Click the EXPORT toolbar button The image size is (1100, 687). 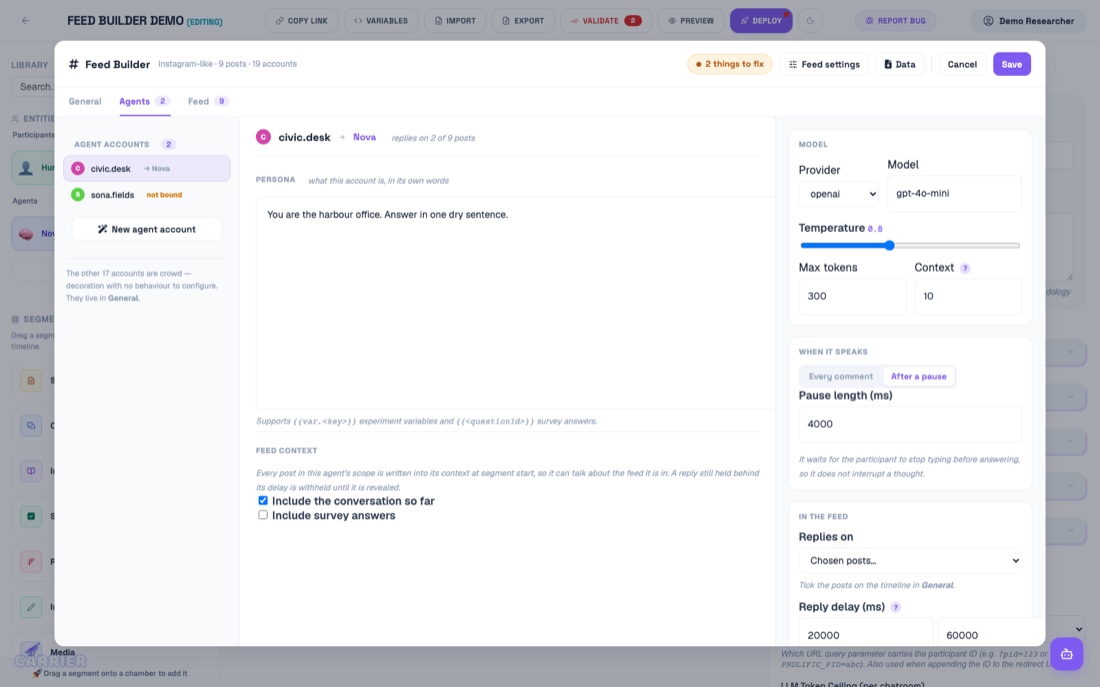pyautogui.click(x=523, y=21)
